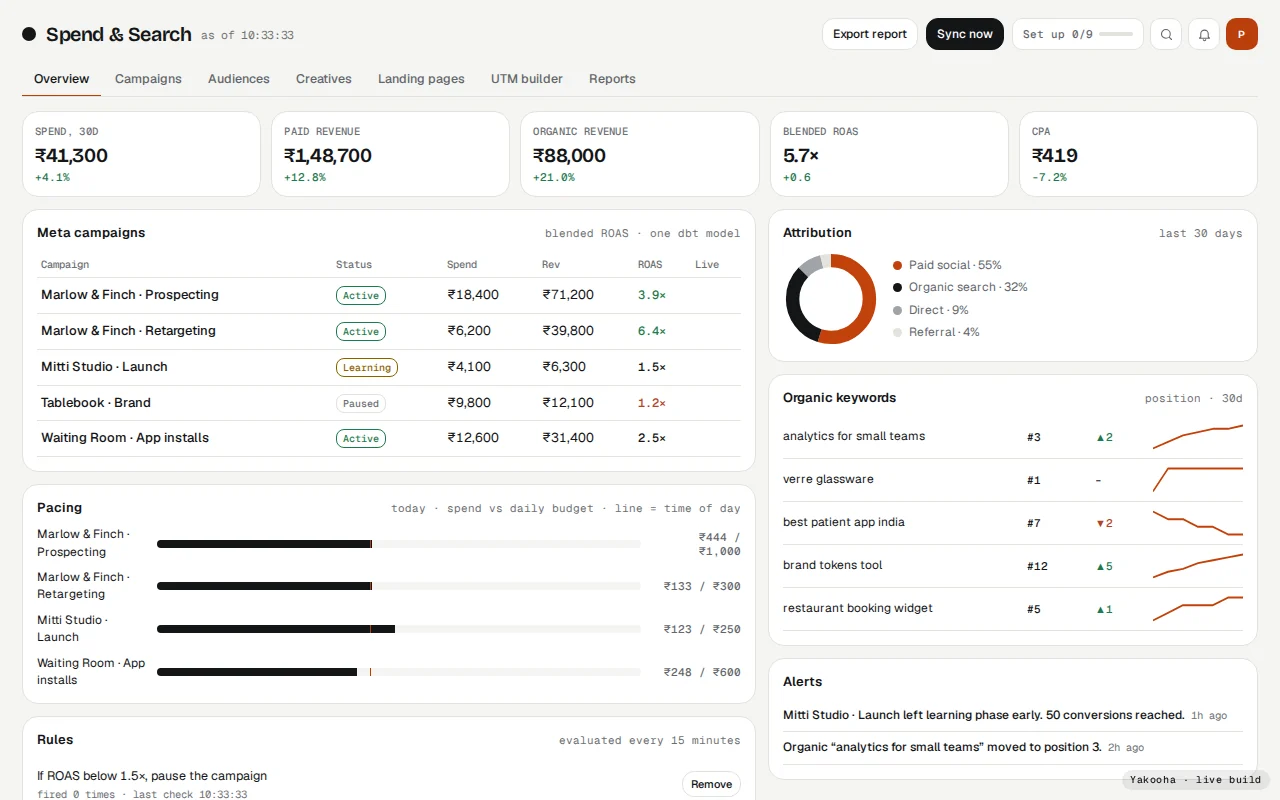Click the down-2 position change indicator

[1104, 523]
